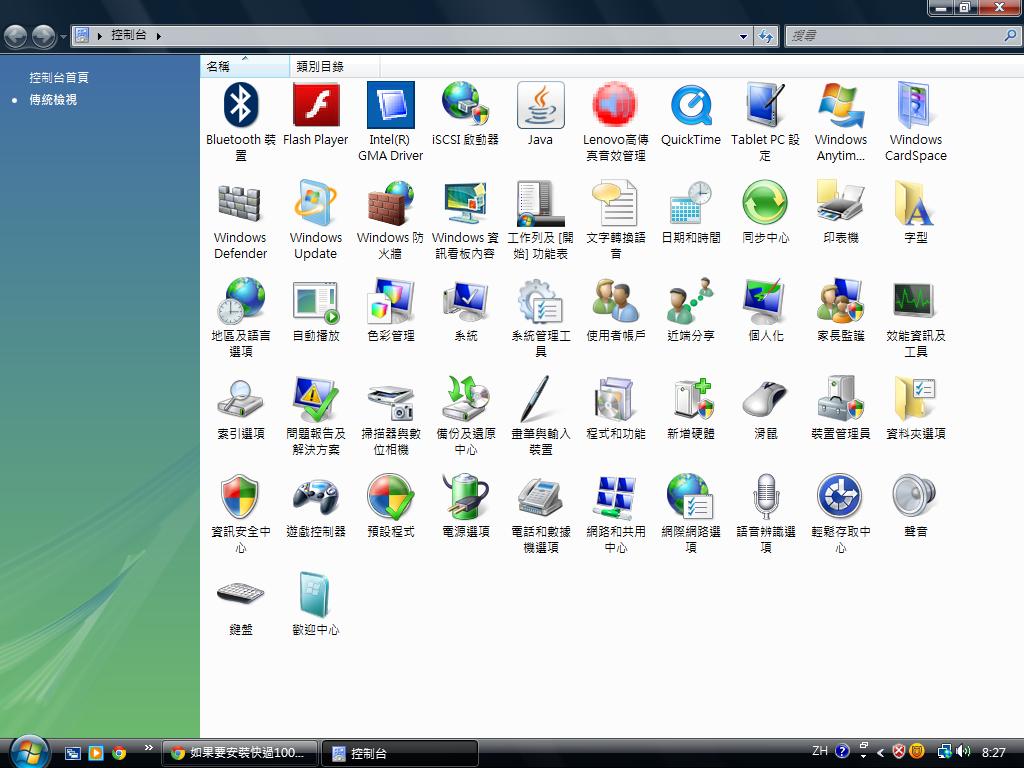Open 色彩管理
This screenshot has height=768, width=1024.
[391, 310]
